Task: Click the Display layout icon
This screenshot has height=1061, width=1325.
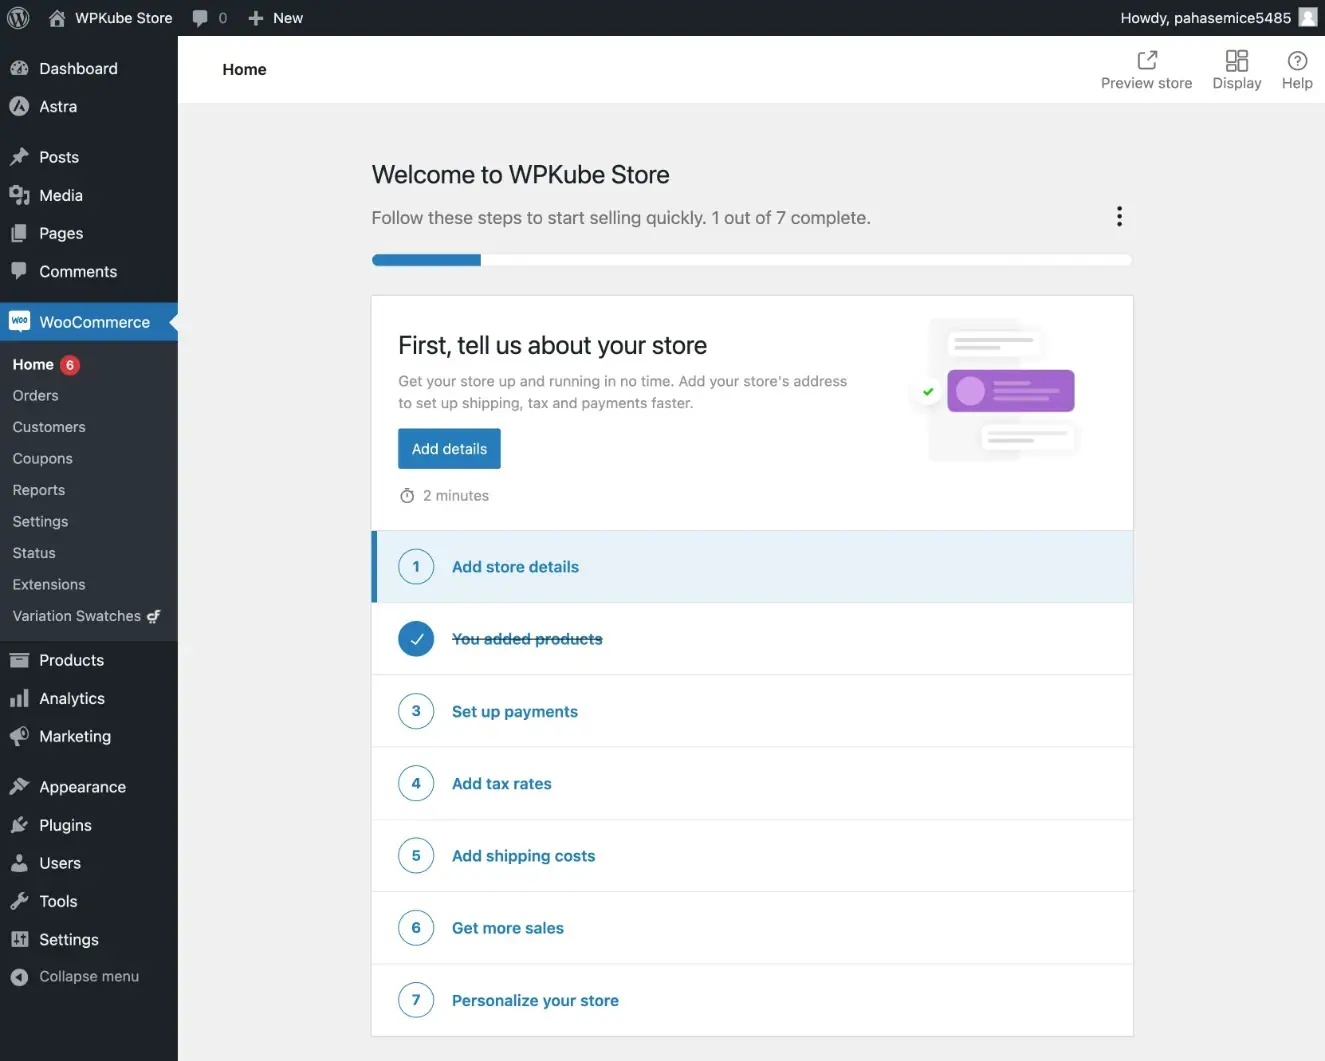Action: coord(1237,61)
